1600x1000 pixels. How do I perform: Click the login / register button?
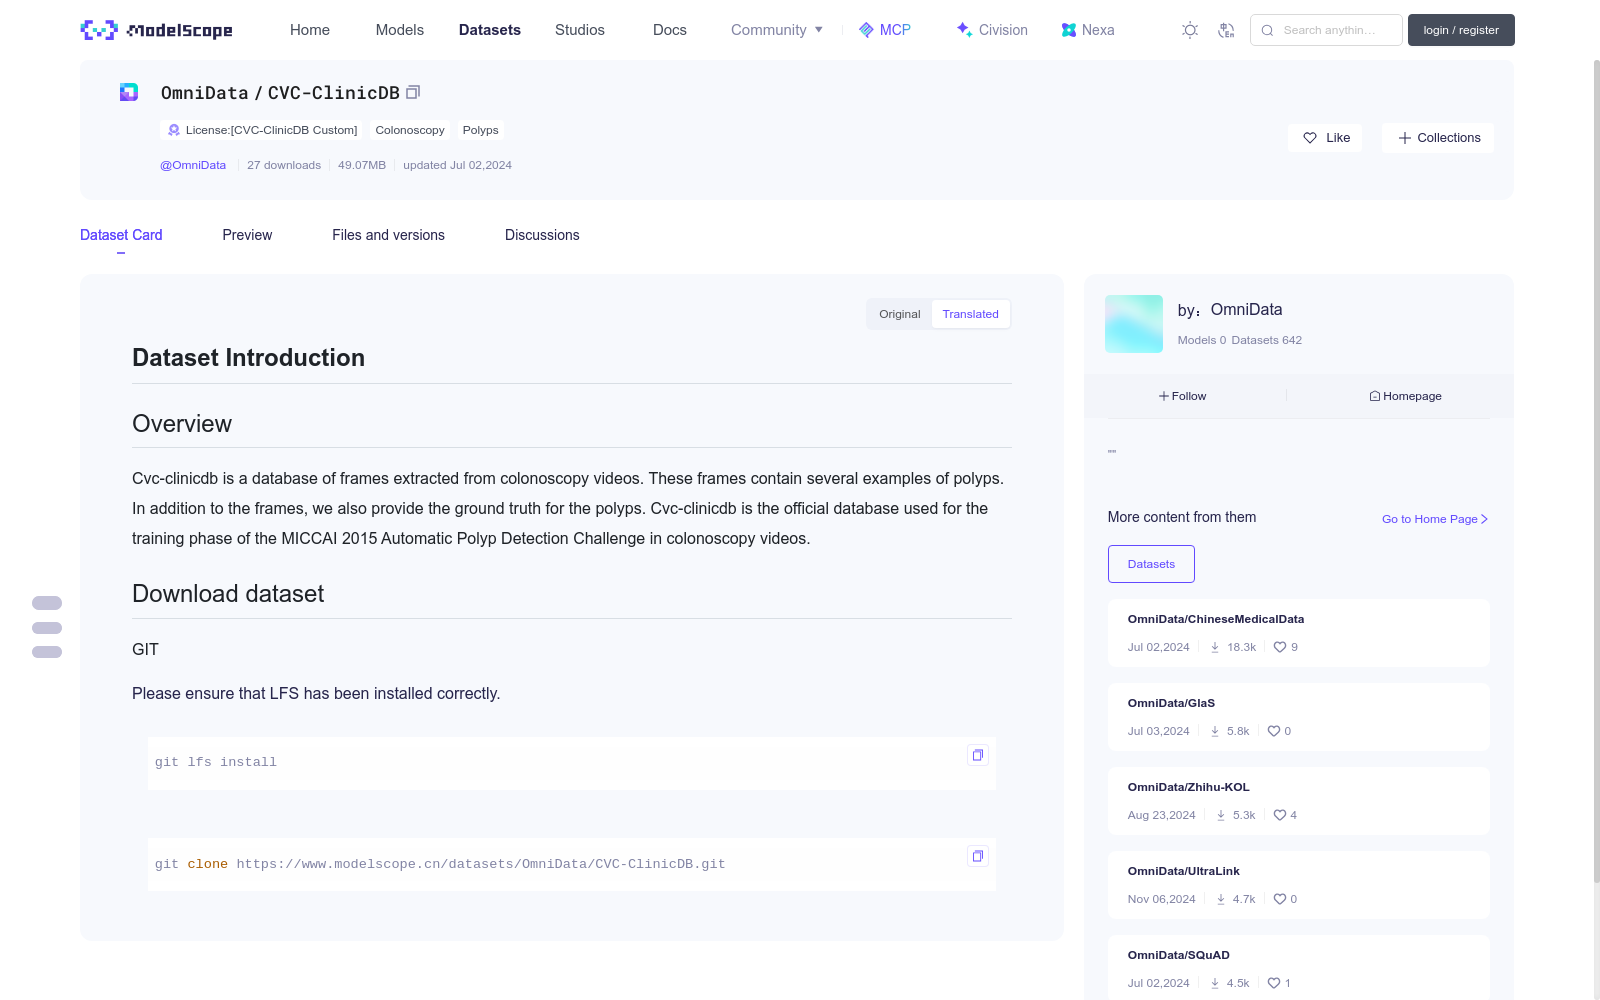[x=1461, y=30]
